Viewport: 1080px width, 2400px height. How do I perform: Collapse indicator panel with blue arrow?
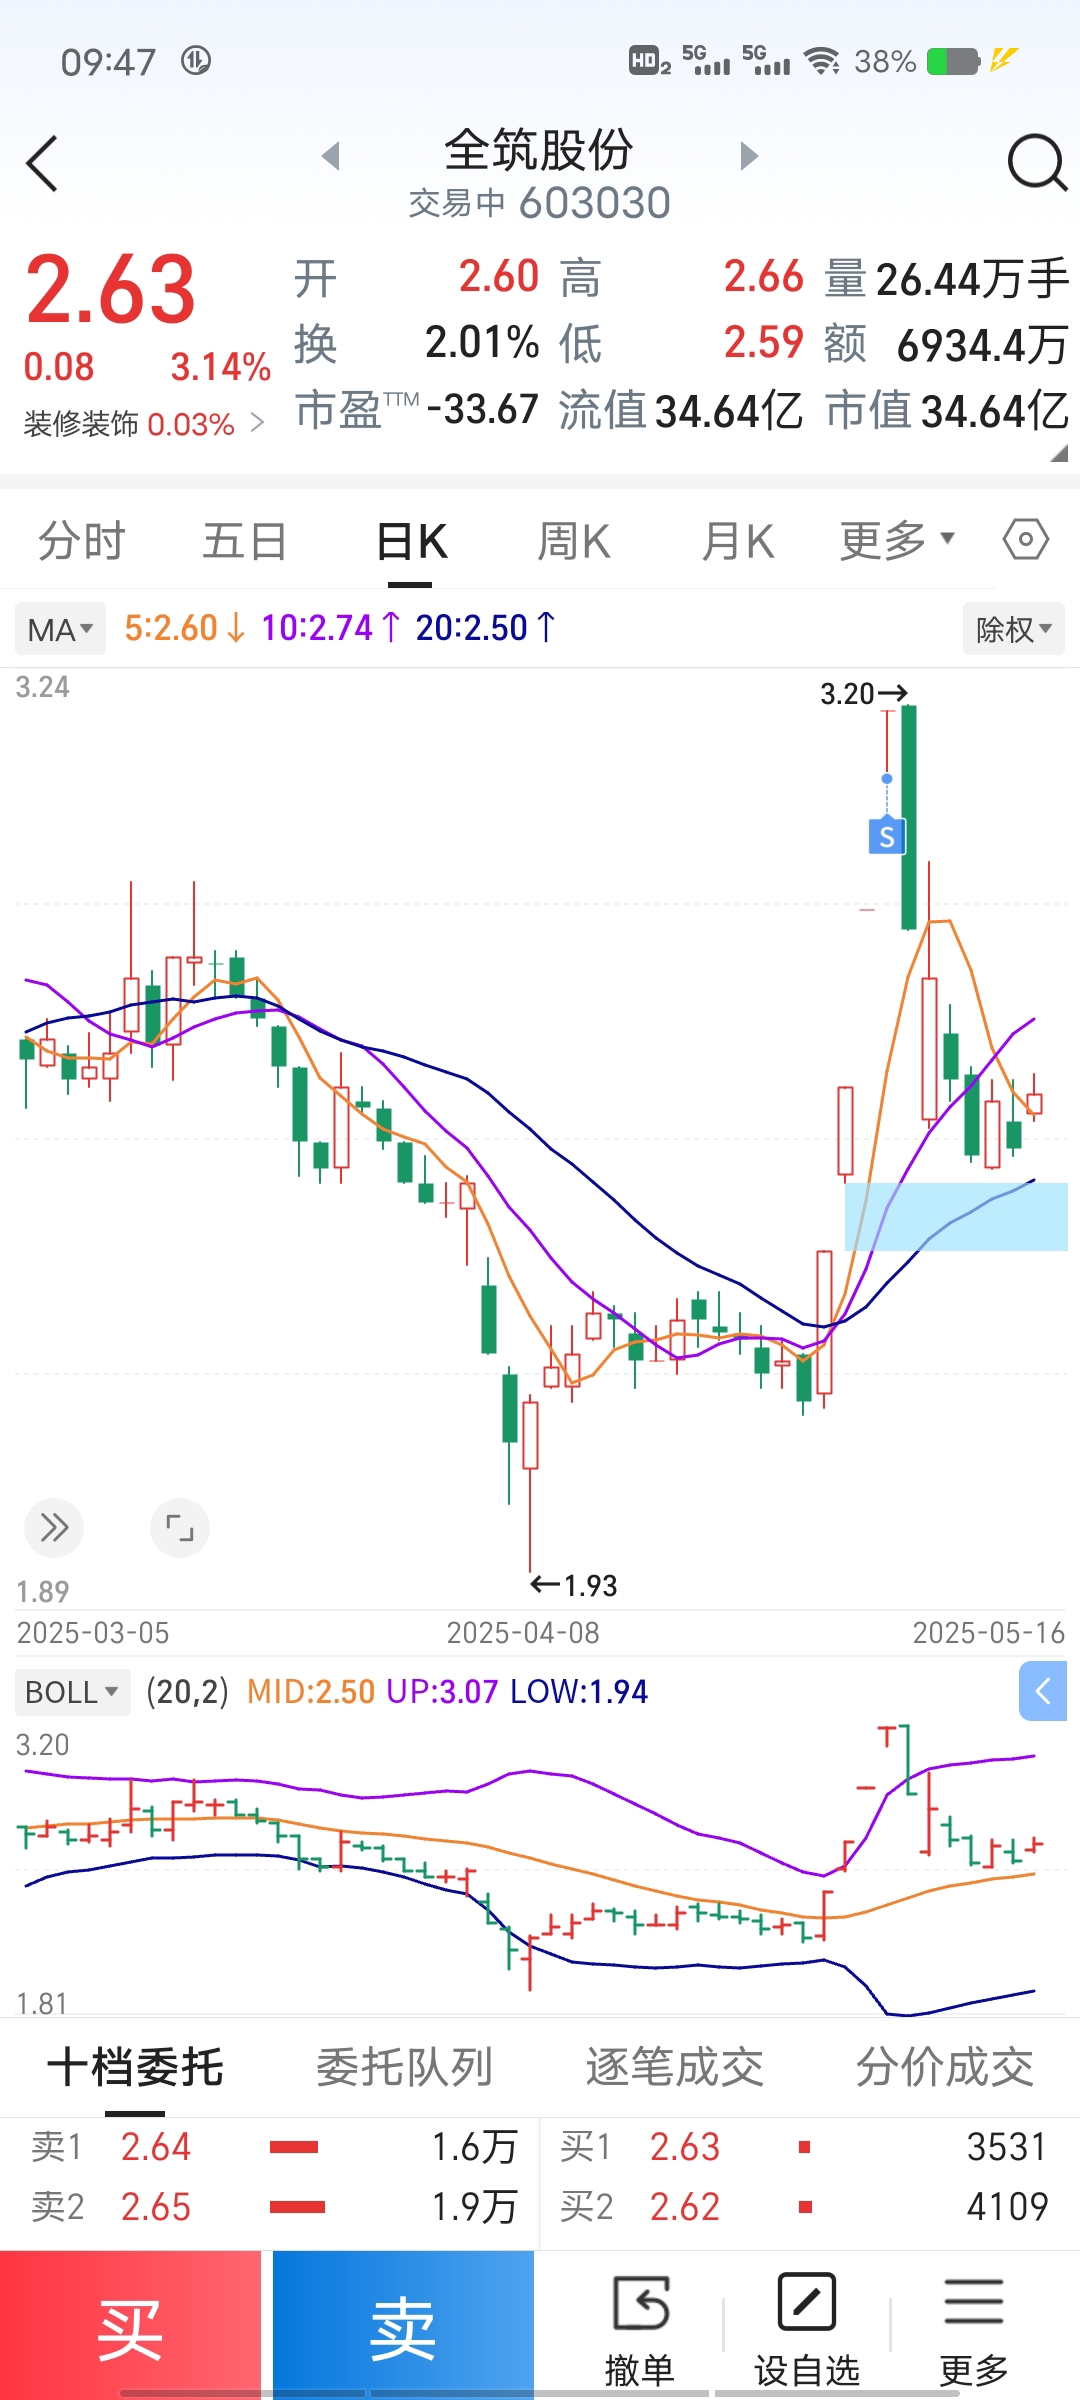(x=1043, y=1691)
